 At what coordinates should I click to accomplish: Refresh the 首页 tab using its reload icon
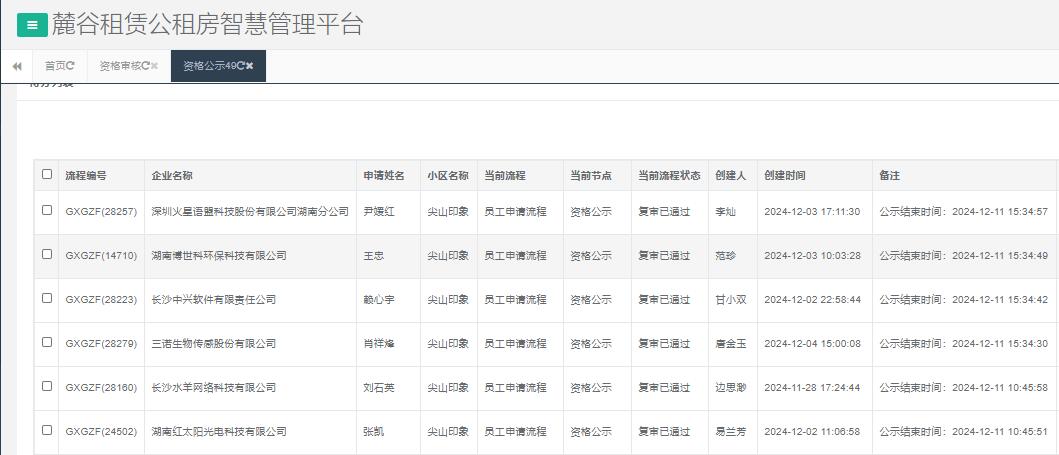71,66
